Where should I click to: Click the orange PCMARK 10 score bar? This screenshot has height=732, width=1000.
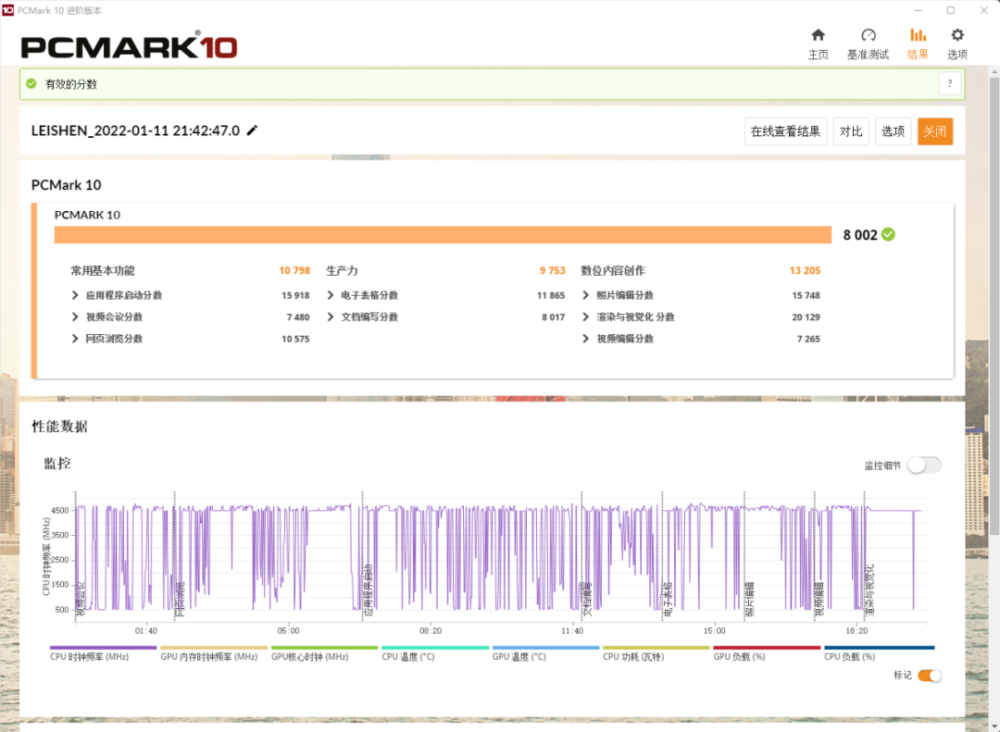(x=443, y=235)
